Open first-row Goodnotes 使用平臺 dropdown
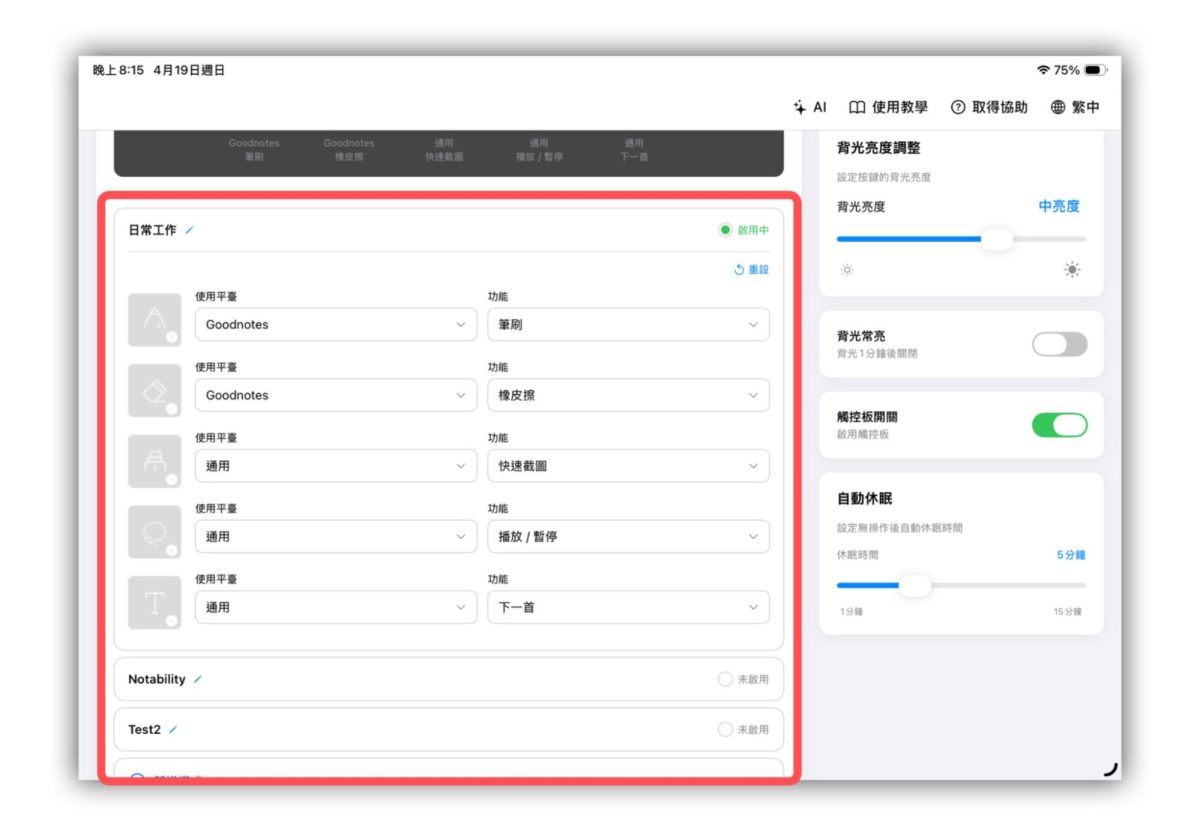 pyautogui.click(x=336, y=324)
